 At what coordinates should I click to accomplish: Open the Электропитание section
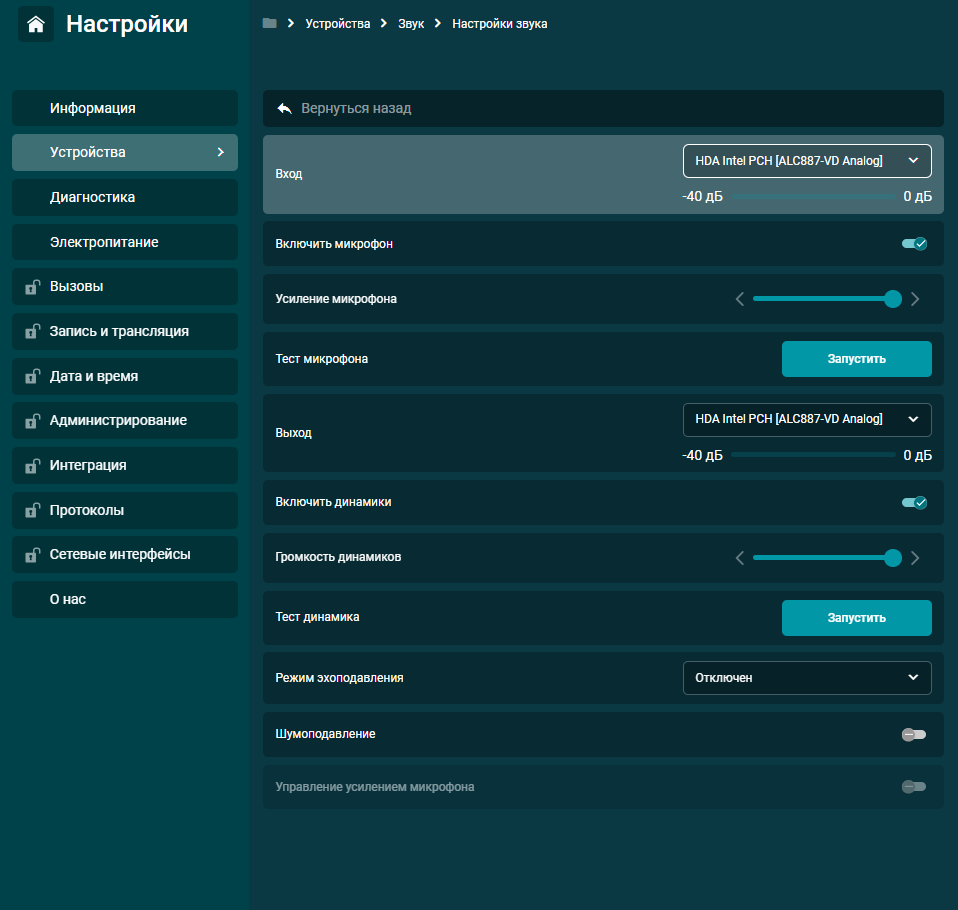pos(125,242)
